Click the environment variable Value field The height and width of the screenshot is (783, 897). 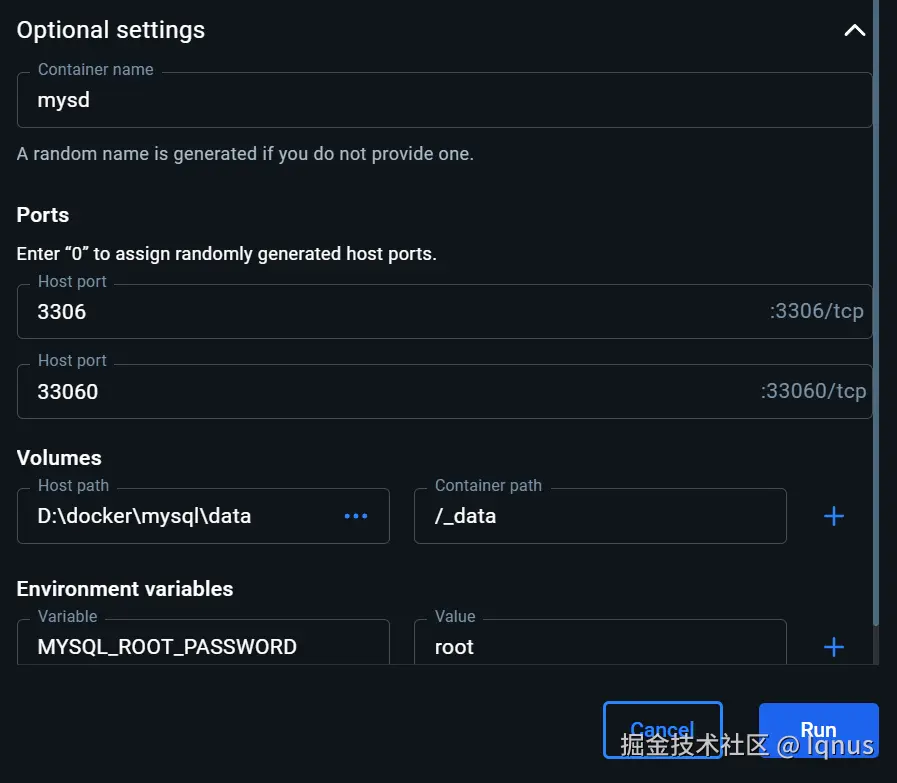(600, 647)
